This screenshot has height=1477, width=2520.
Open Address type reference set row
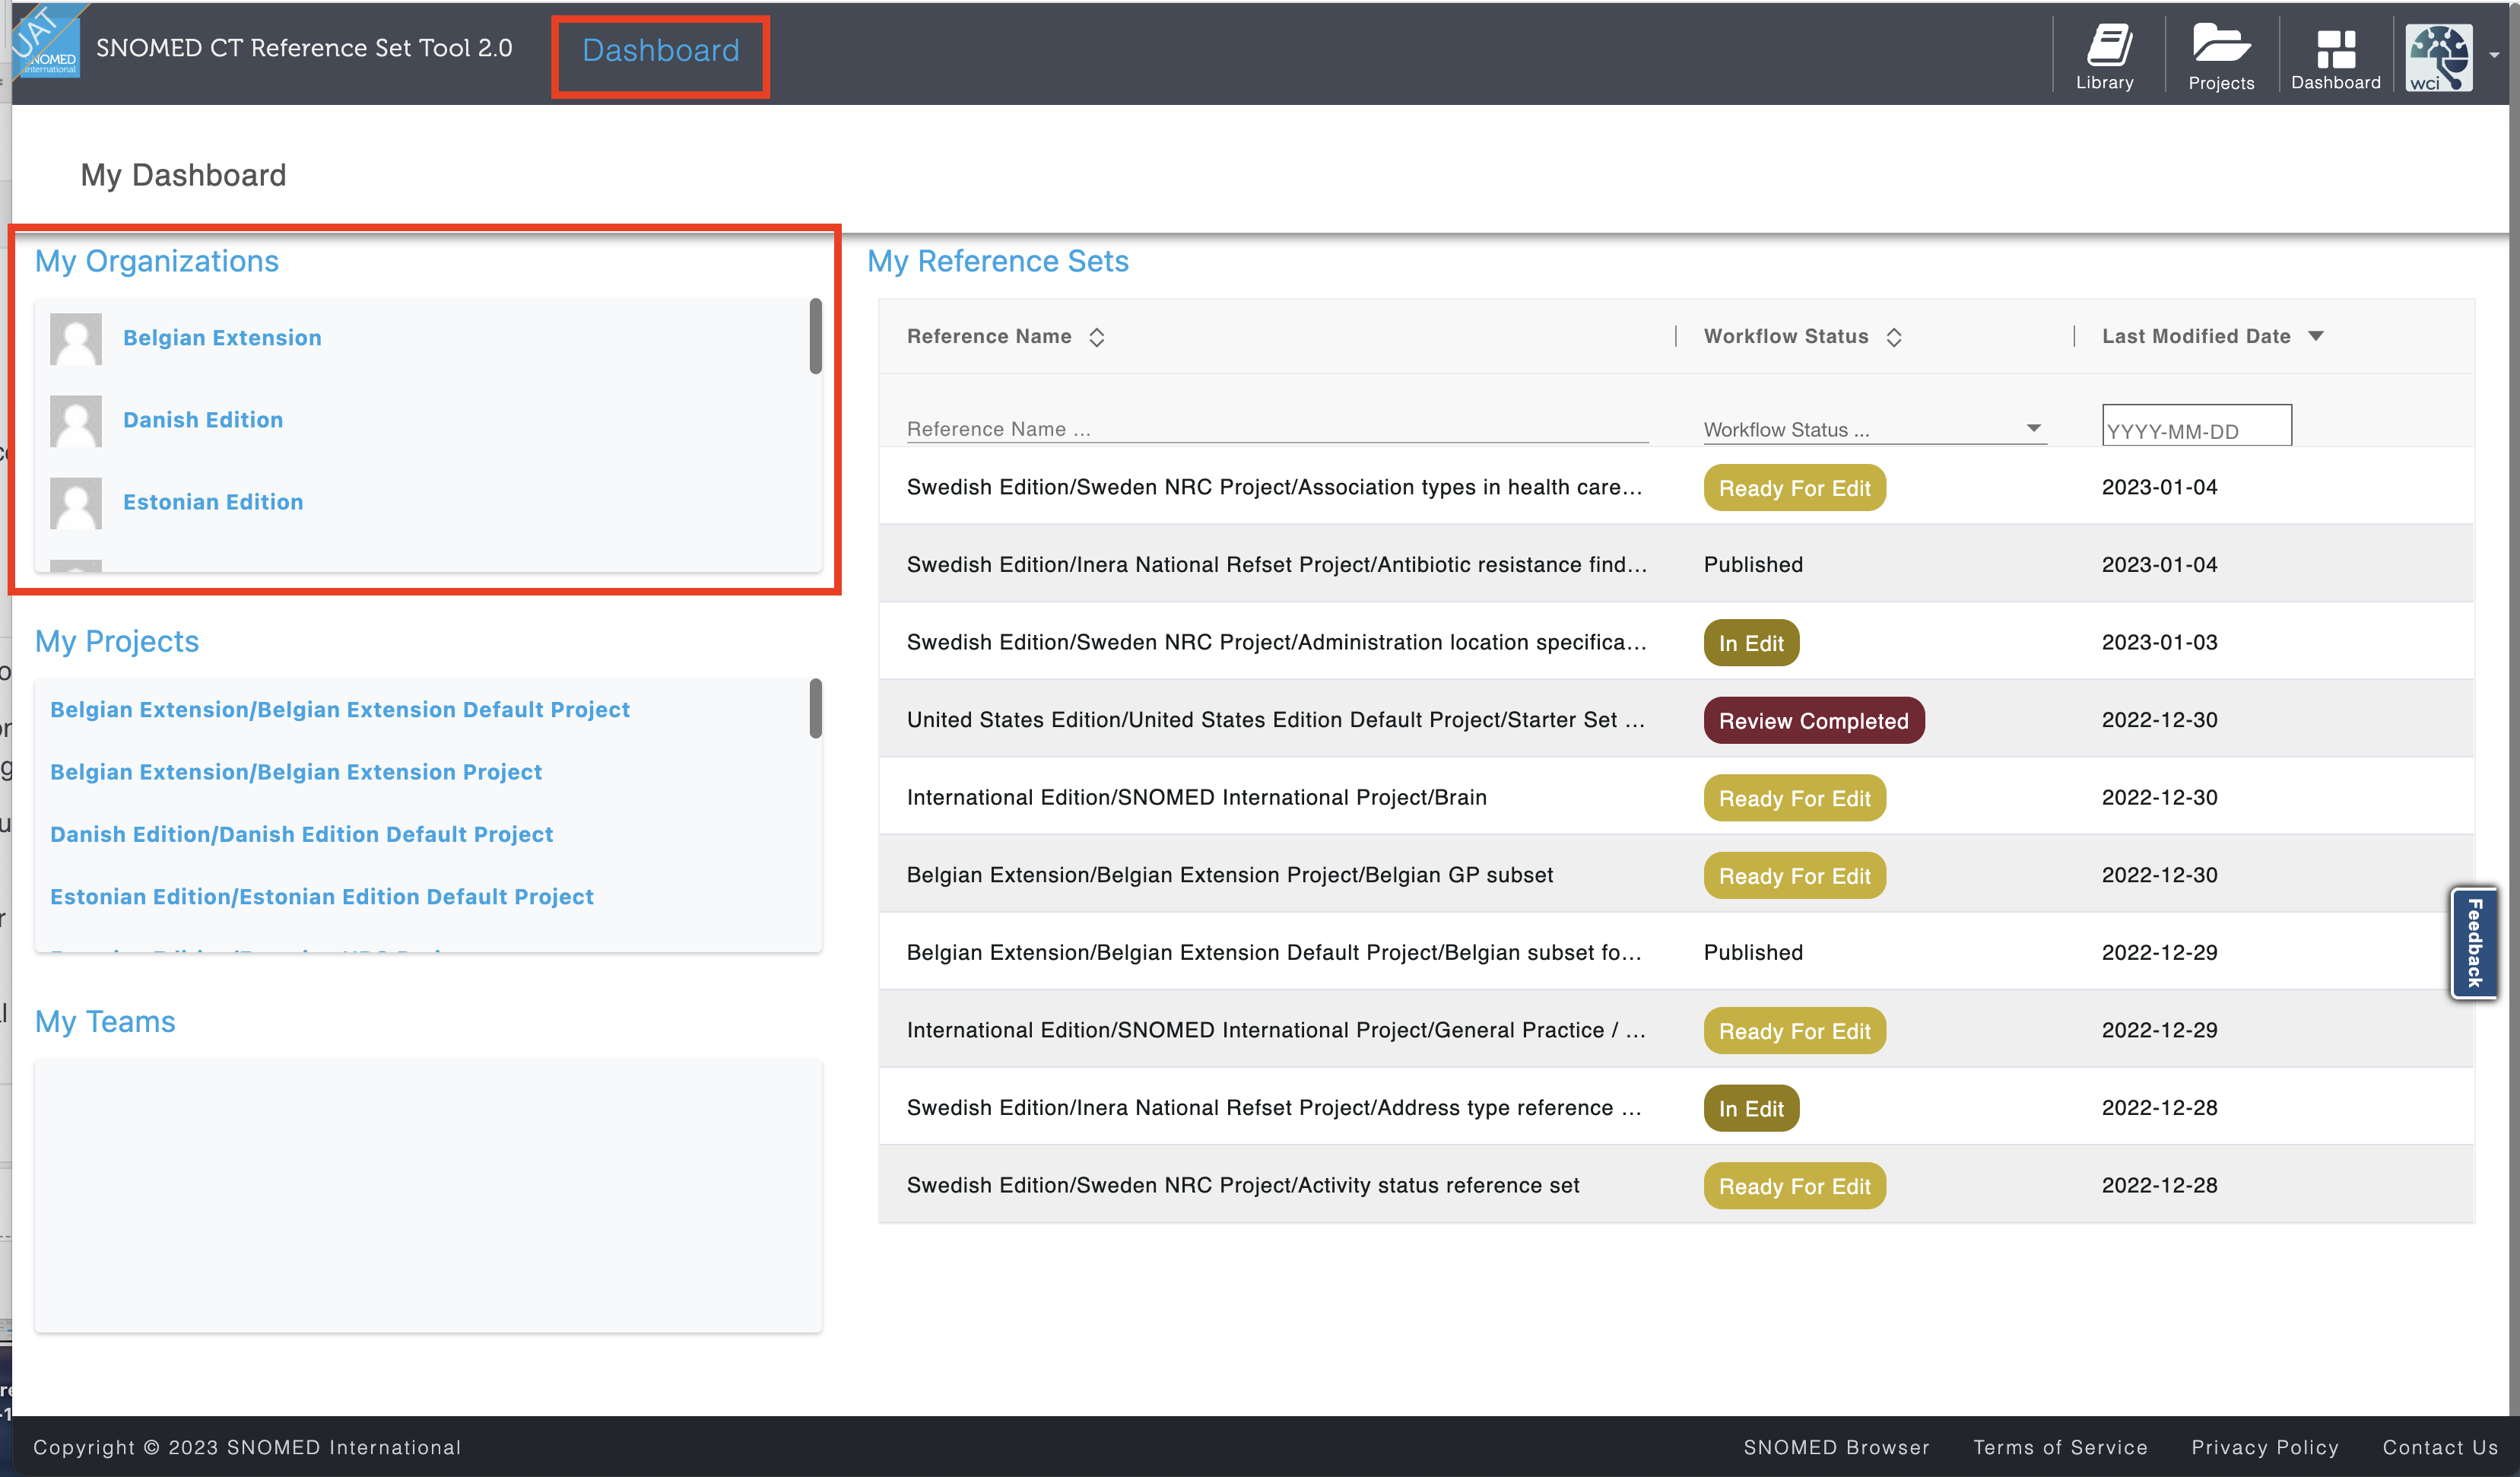pos(1274,1108)
